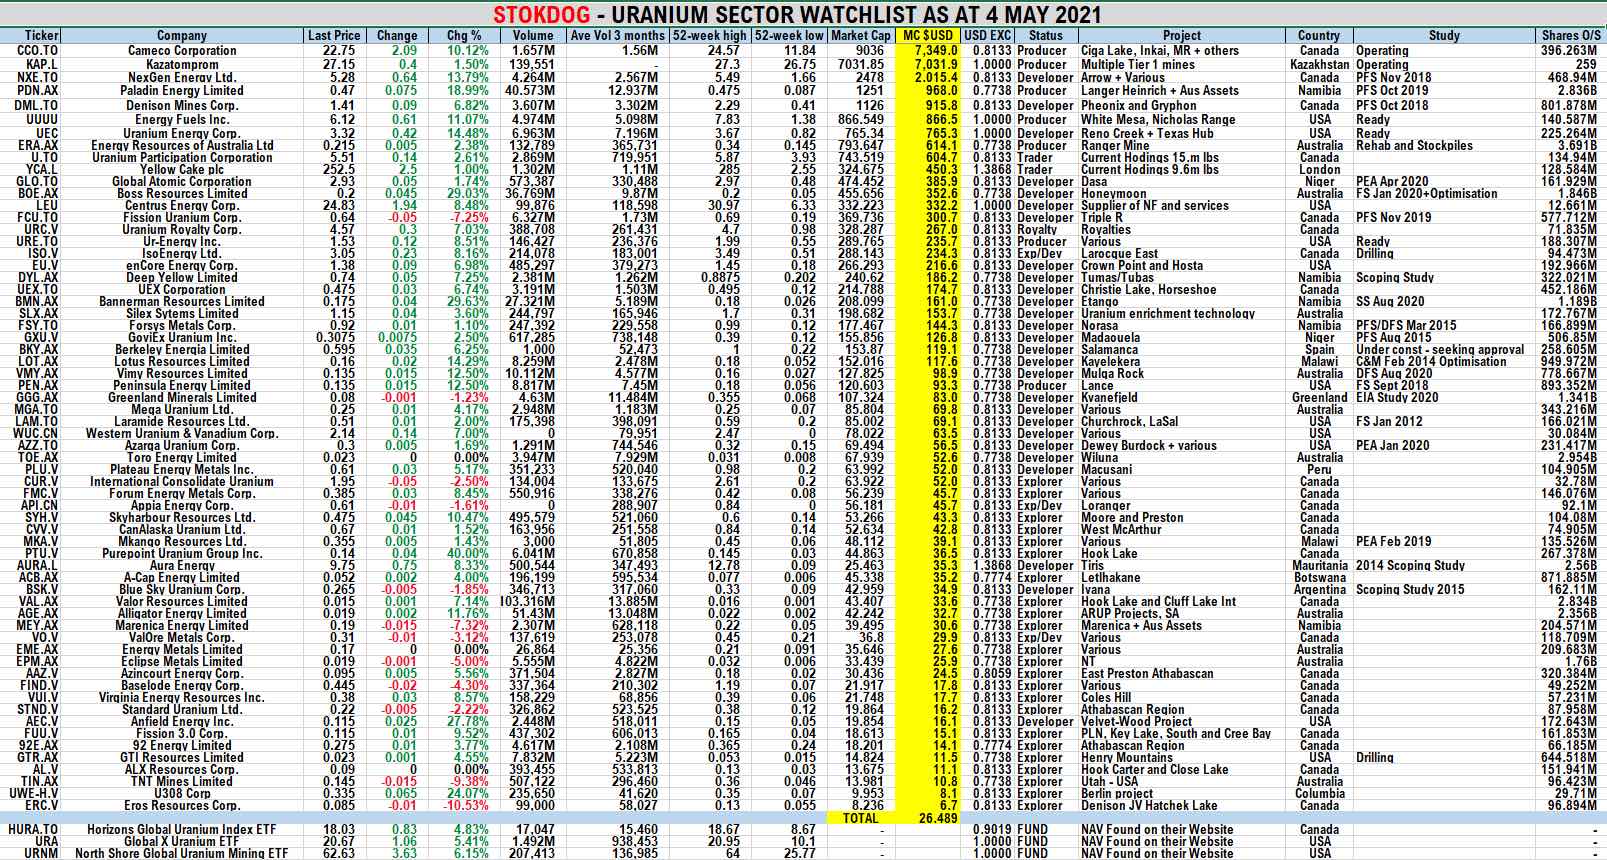
Task: Select the 52-week high column header
Action: click(709, 35)
